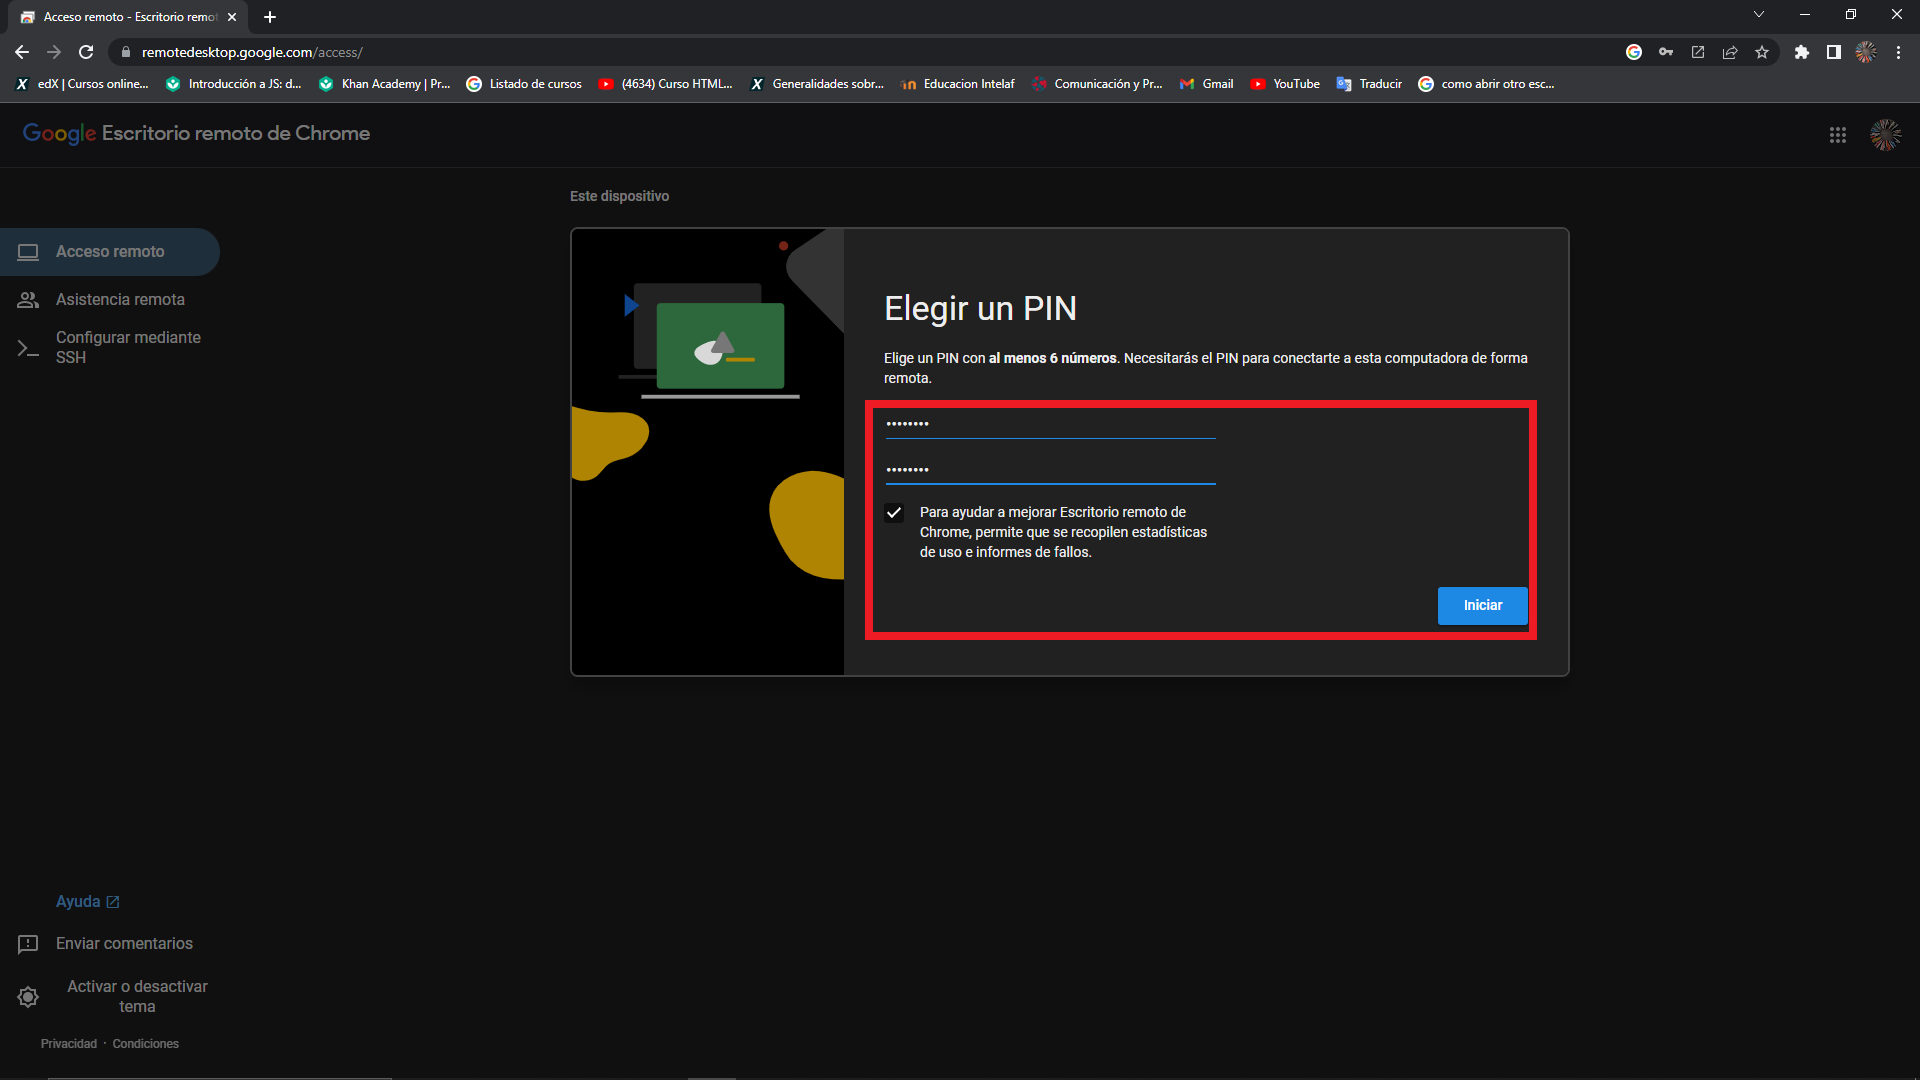Click the confirm PIN input field

coord(1049,469)
